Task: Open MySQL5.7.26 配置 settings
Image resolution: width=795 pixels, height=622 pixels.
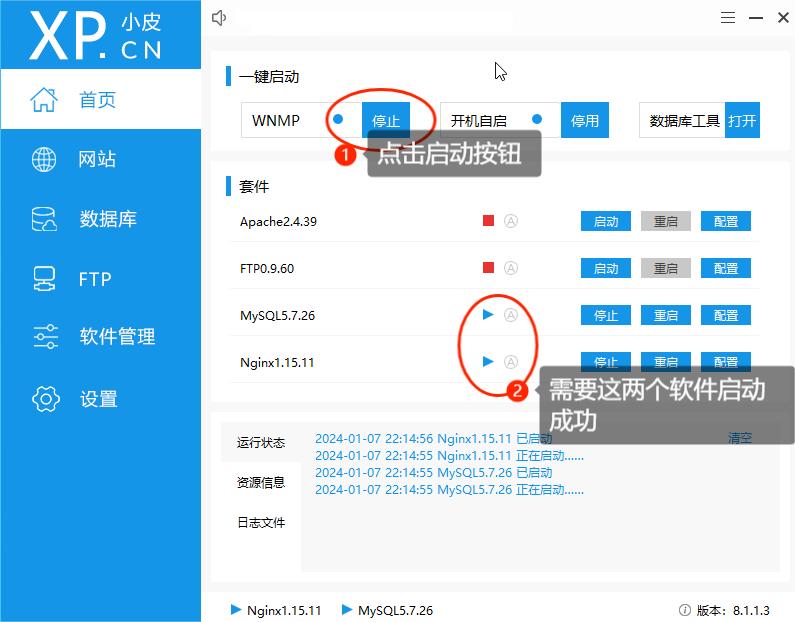Action: [726, 315]
